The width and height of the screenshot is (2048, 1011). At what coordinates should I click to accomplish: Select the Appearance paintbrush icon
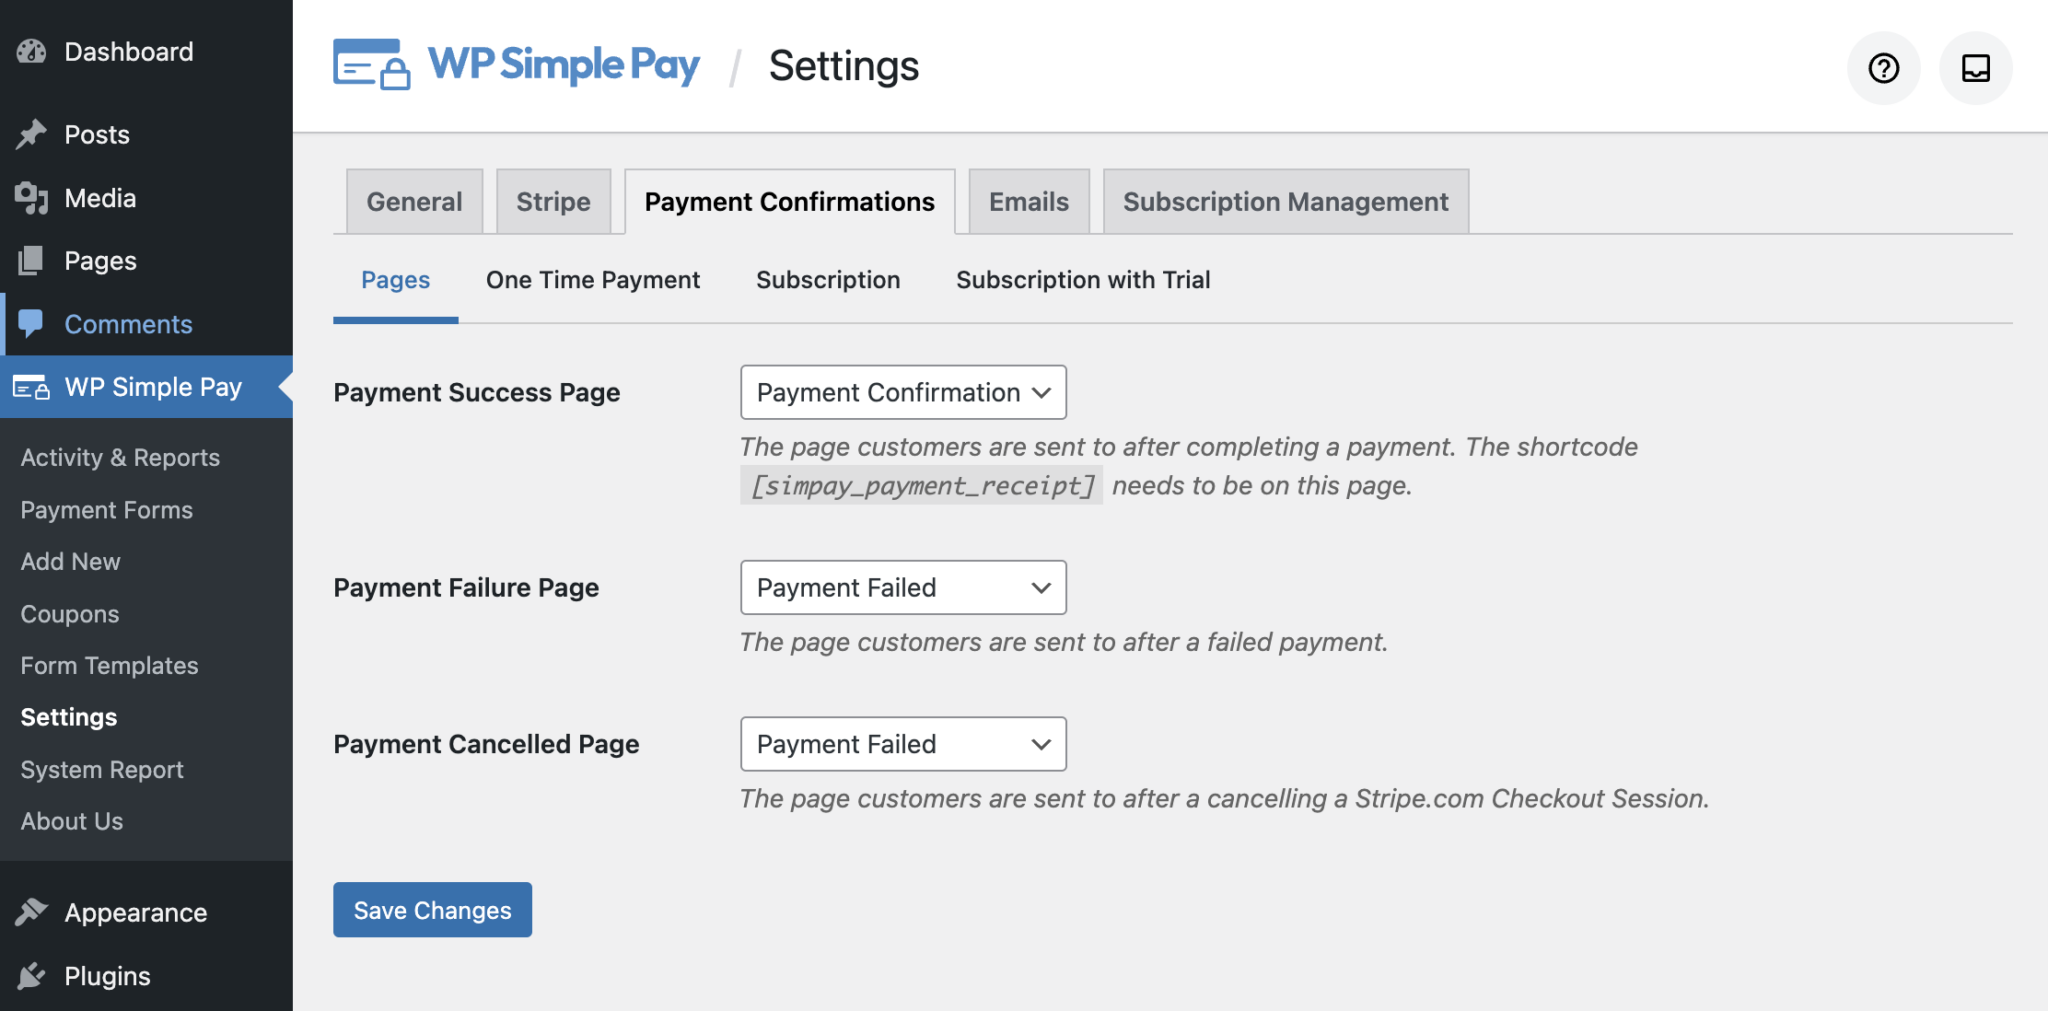(33, 911)
